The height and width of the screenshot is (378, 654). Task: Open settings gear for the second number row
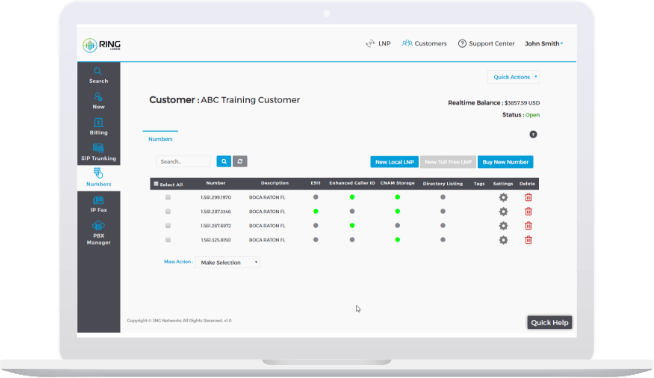[x=503, y=212]
